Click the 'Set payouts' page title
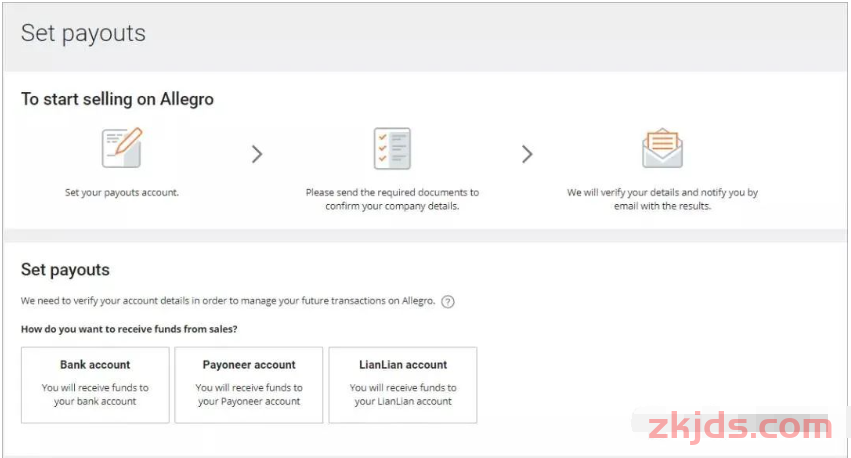Viewport: 851px width, 458px height. 83,34
